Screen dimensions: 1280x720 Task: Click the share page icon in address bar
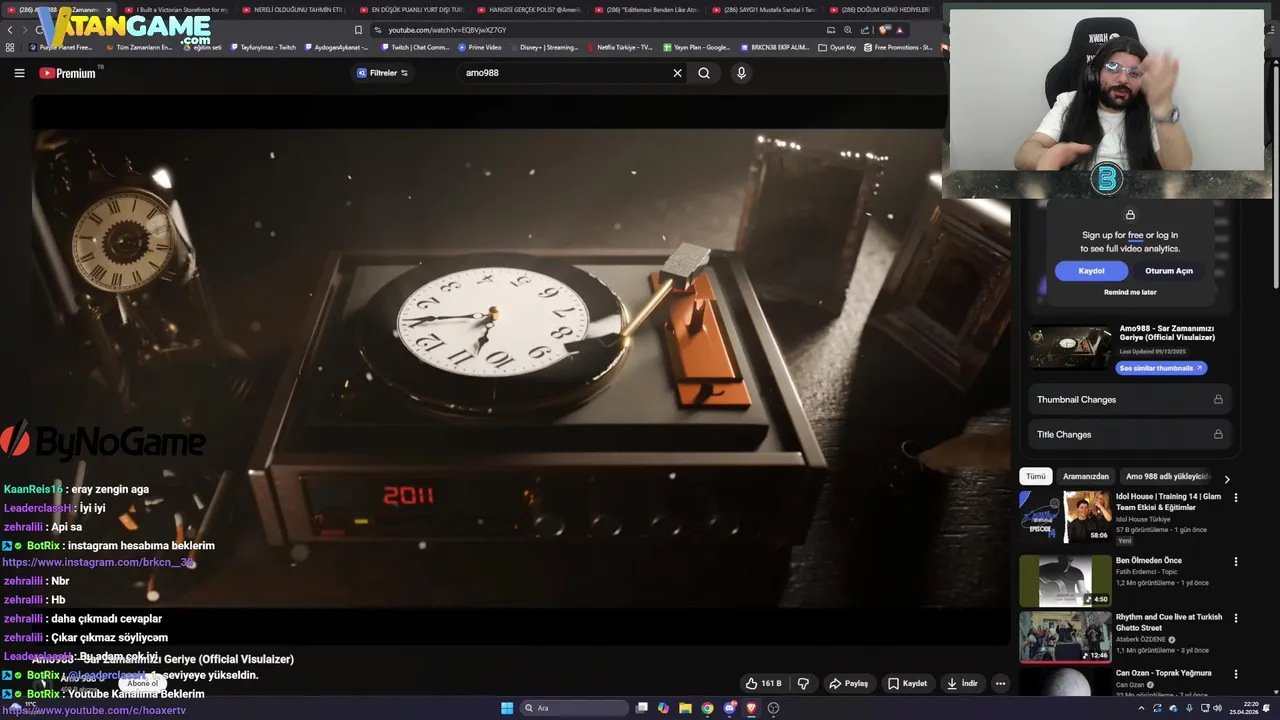tap(865, 30)
